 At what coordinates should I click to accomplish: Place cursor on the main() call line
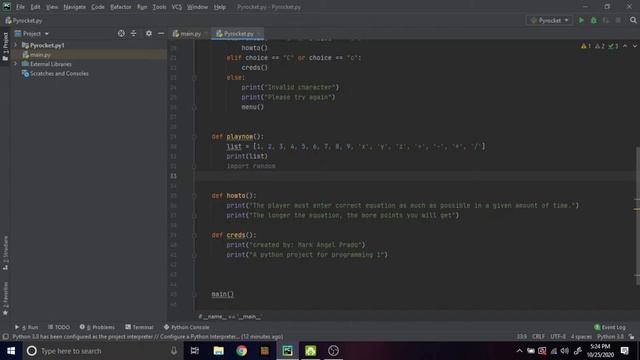click(222, 294)
